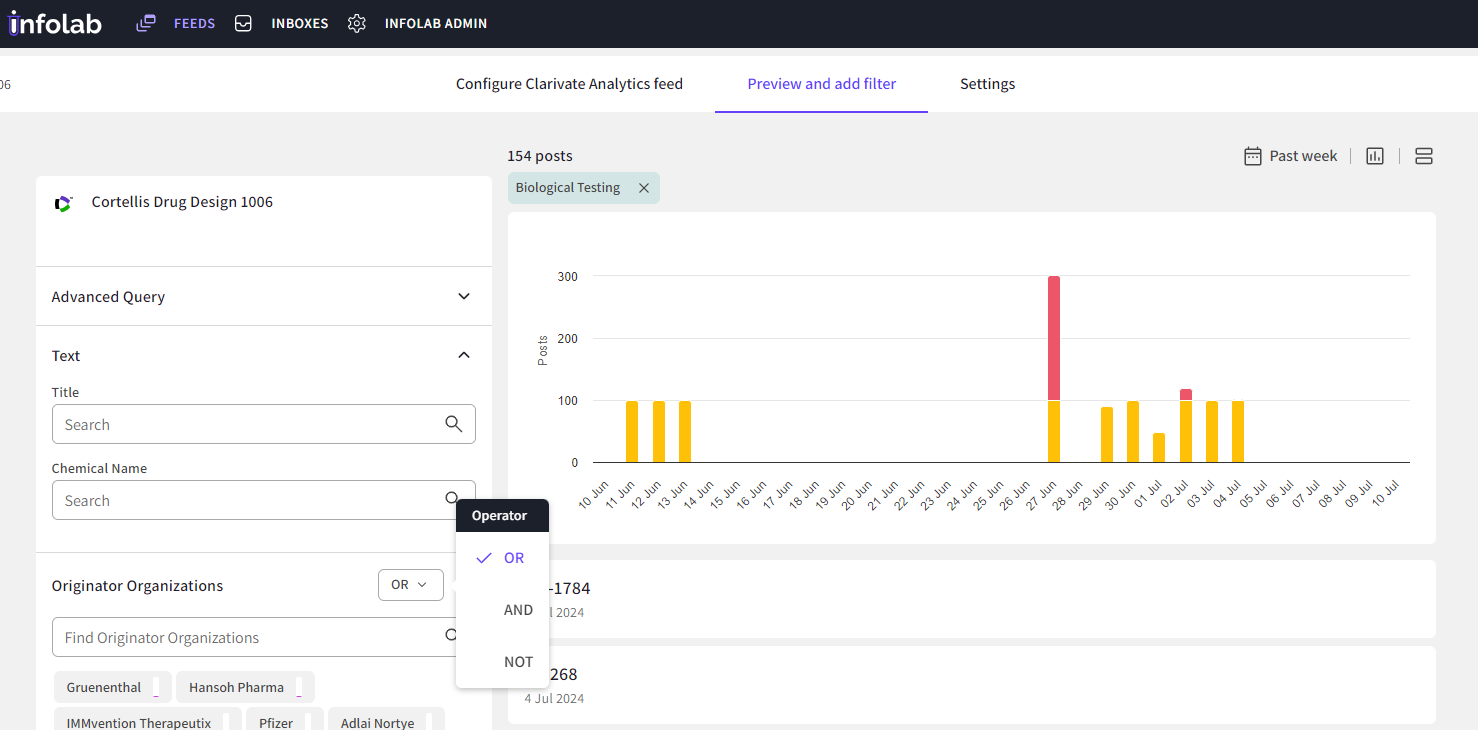1478x730 pixels.
Task: Click the Title search magnifier icon
Action: [454, 424]
